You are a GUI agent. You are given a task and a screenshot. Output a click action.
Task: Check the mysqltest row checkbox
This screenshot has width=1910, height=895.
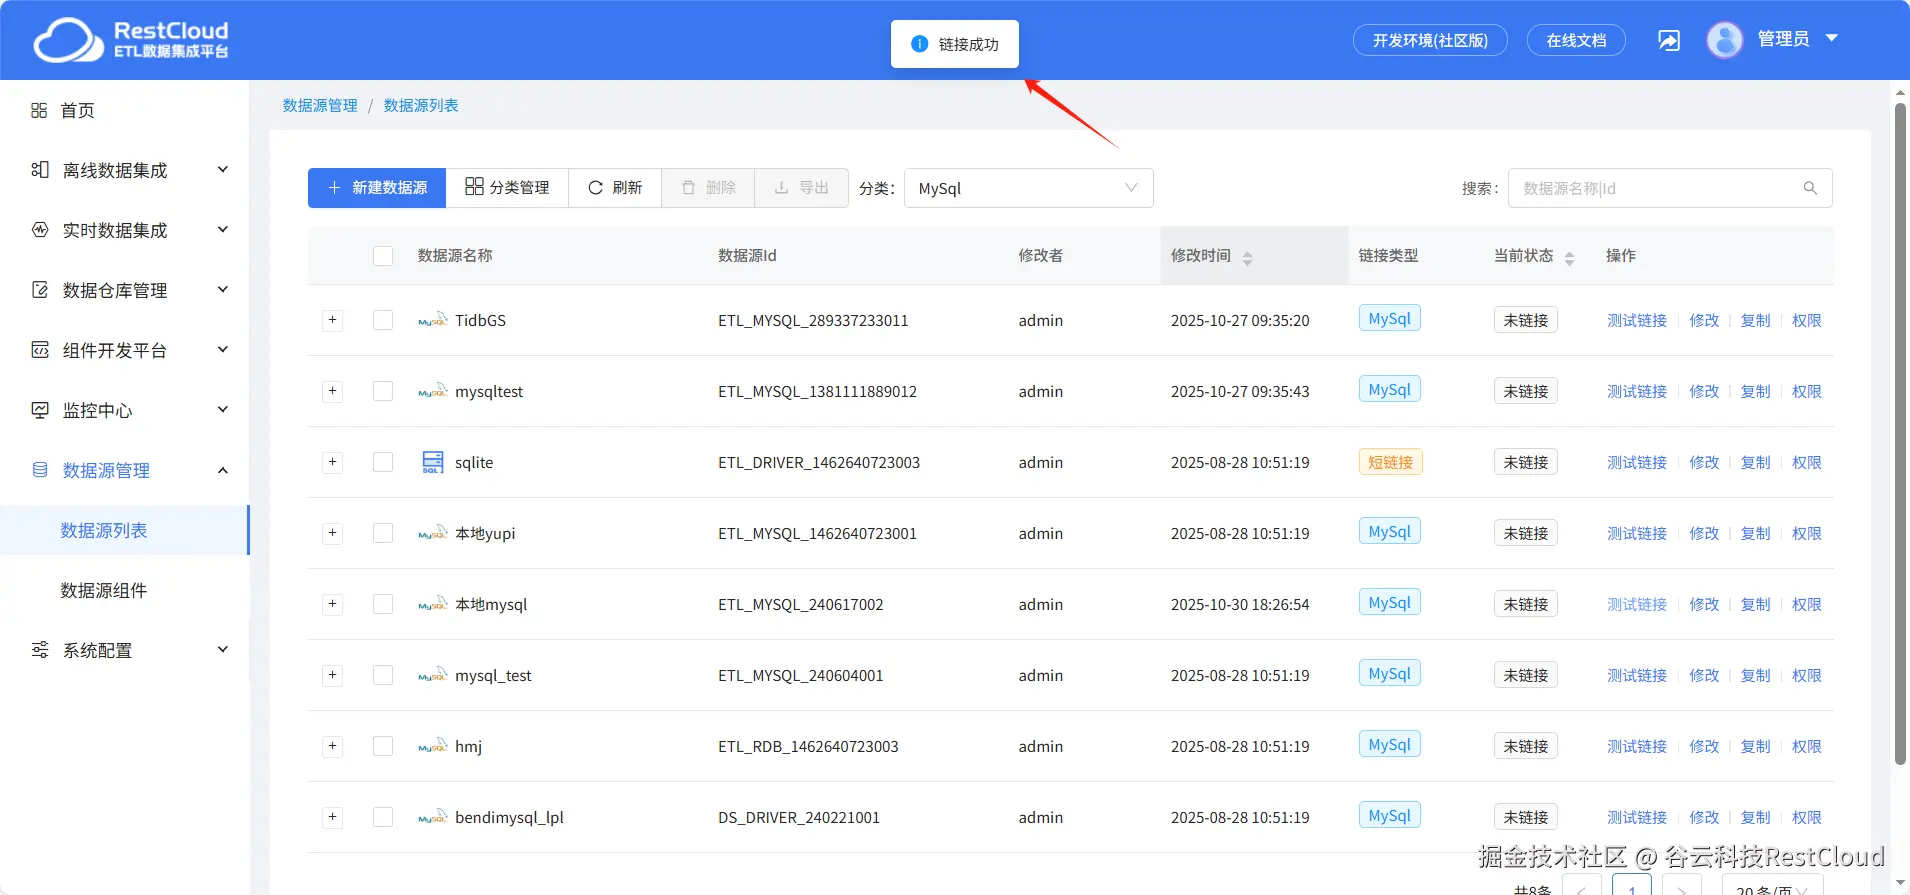383,391
